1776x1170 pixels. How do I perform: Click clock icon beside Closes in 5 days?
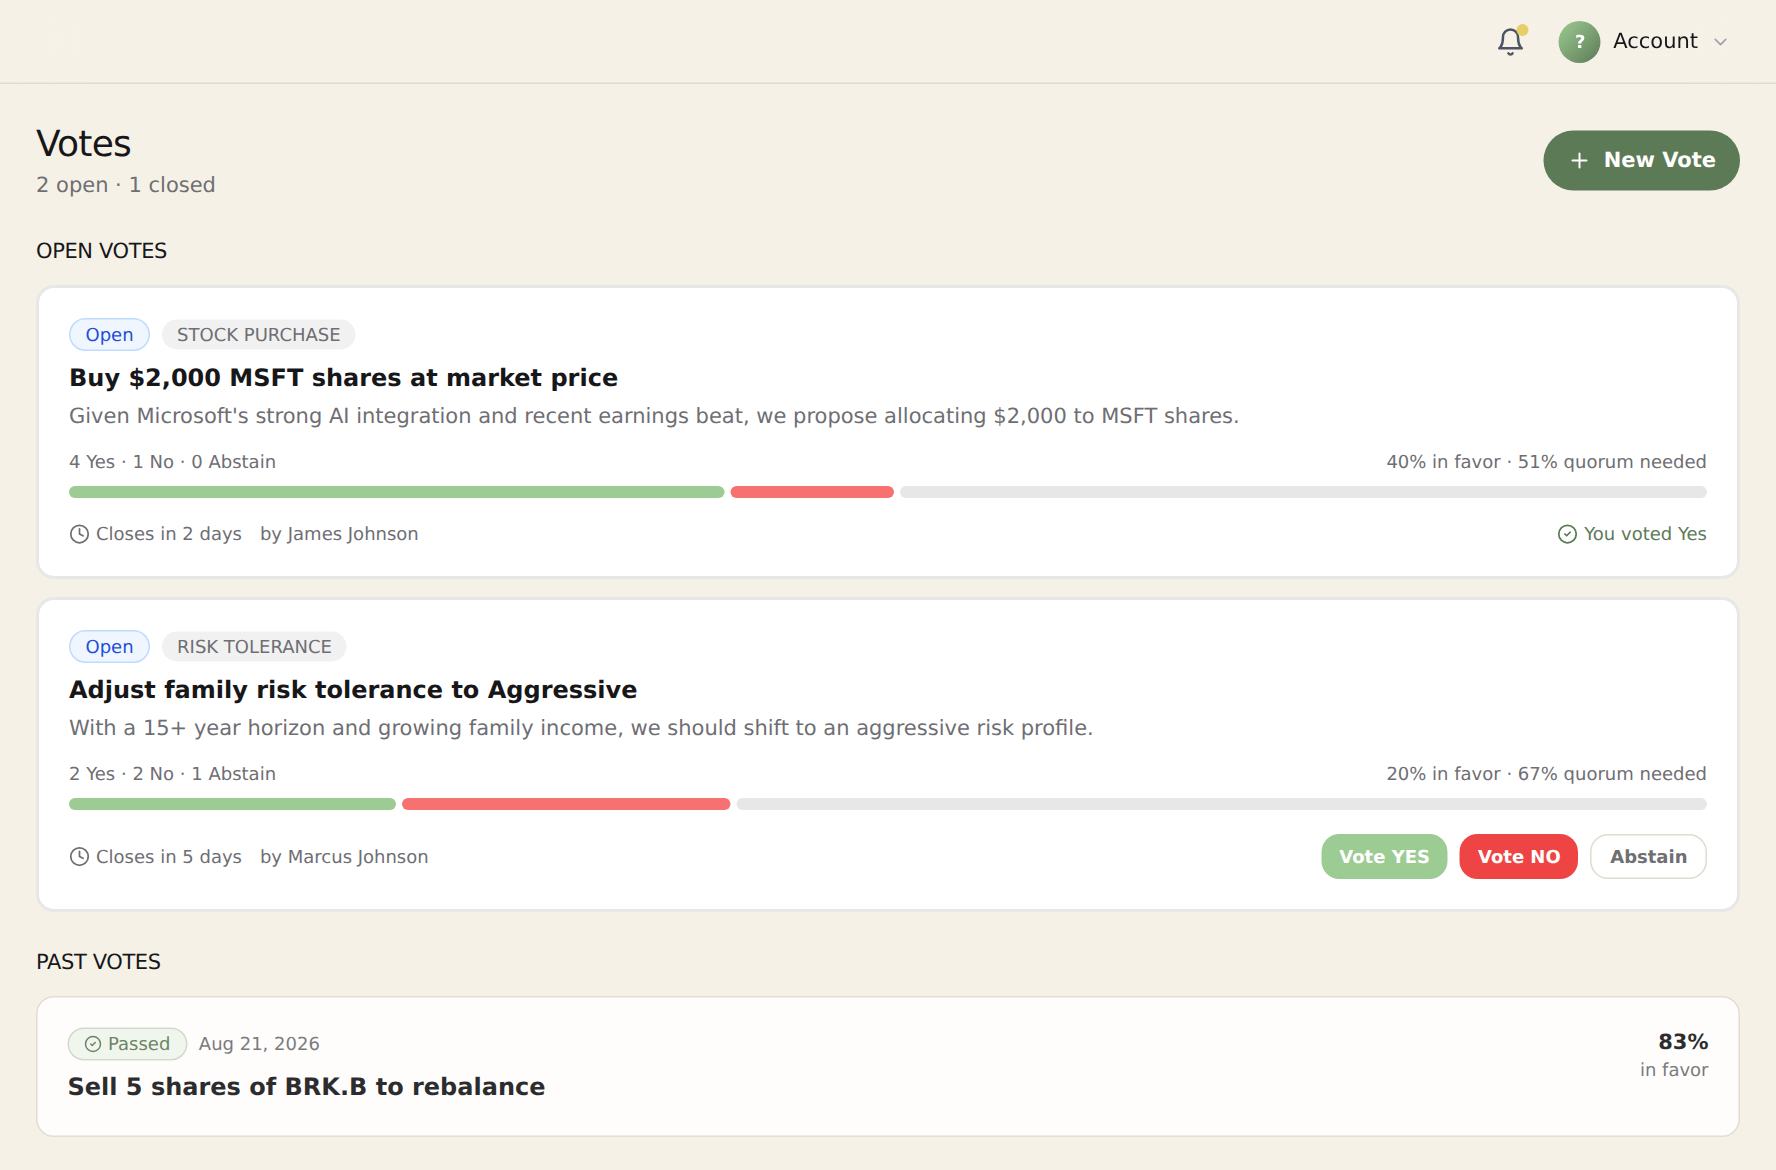(79, 857)
